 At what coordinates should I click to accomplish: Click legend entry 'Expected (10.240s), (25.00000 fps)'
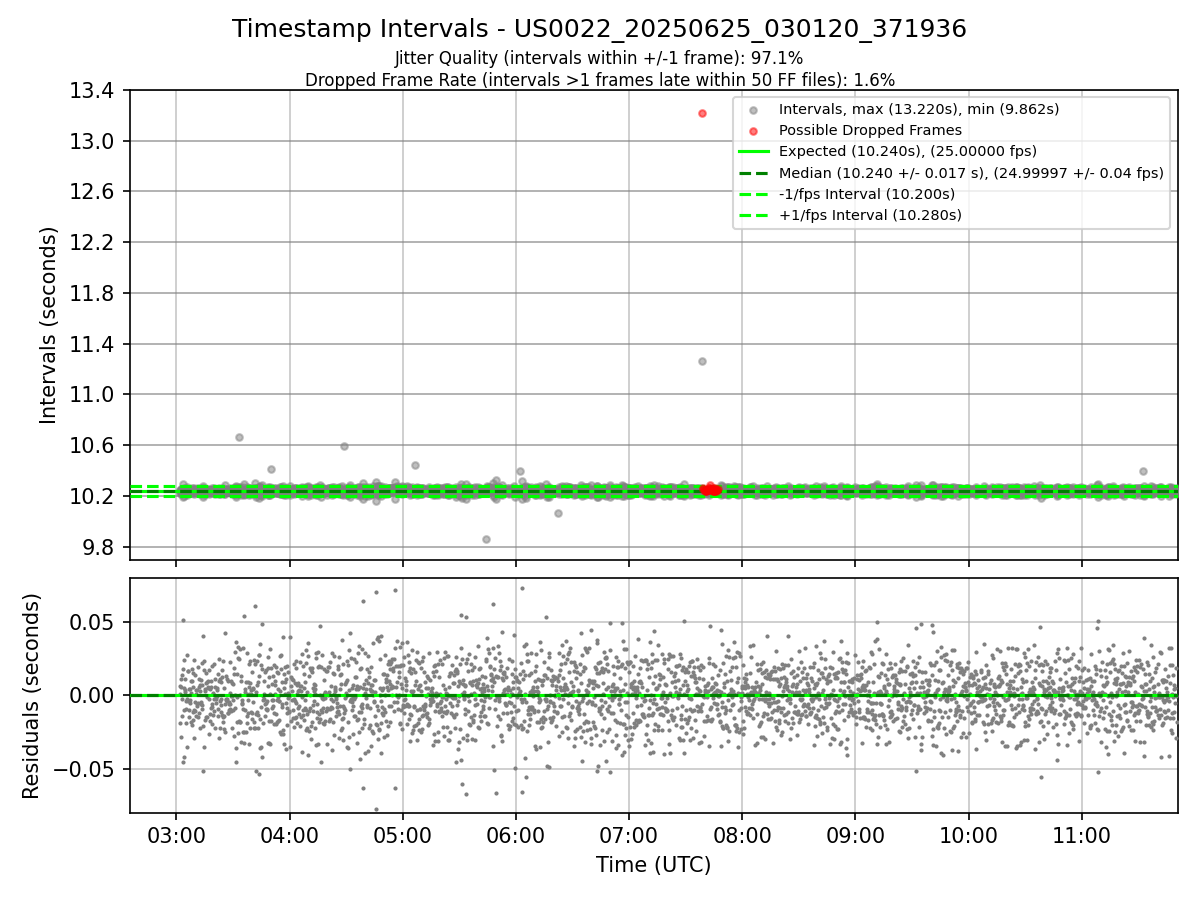pyautogui.click(x=907, y=151)
